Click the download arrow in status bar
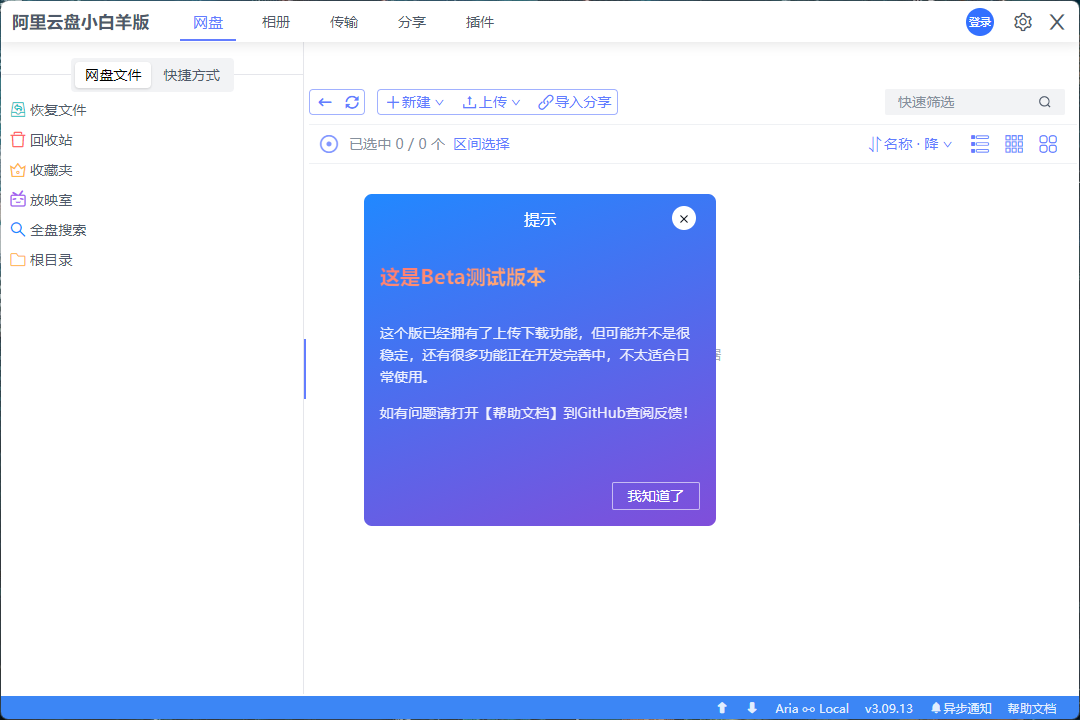Viewport: 1080px width, 720px height. pyautogui.click(x=752, y=708)
